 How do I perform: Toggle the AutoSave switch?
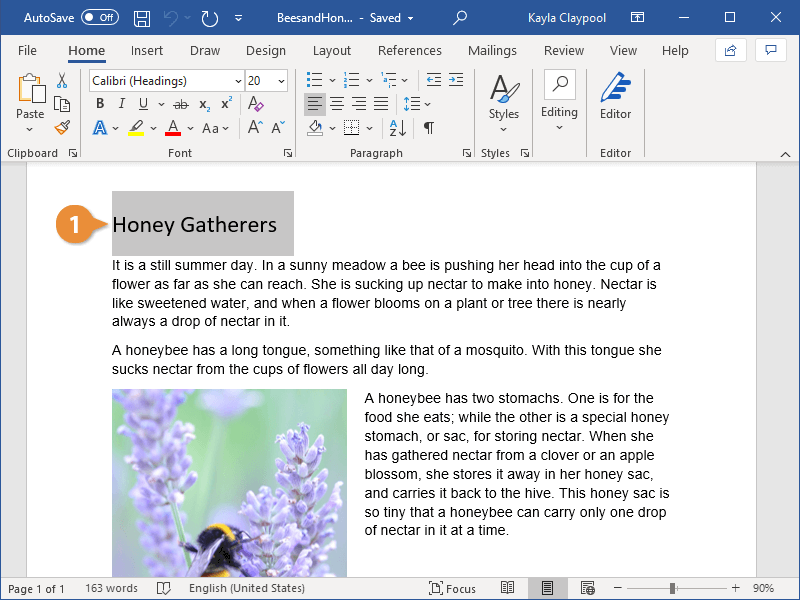click(99, 18)
